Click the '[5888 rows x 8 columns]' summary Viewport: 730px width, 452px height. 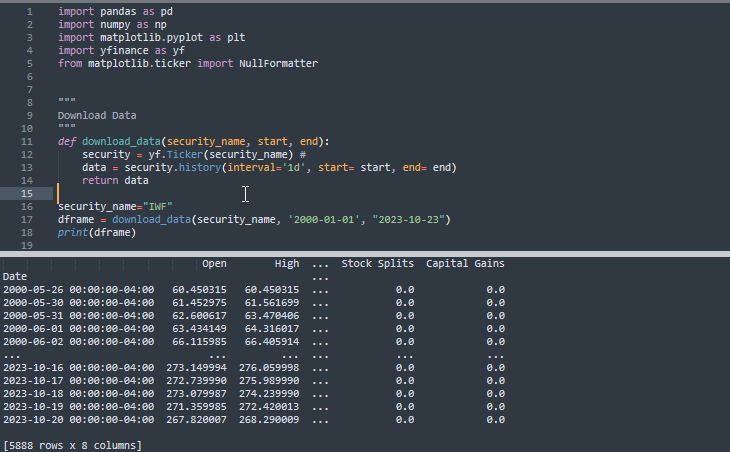click(x=72, y=445)
